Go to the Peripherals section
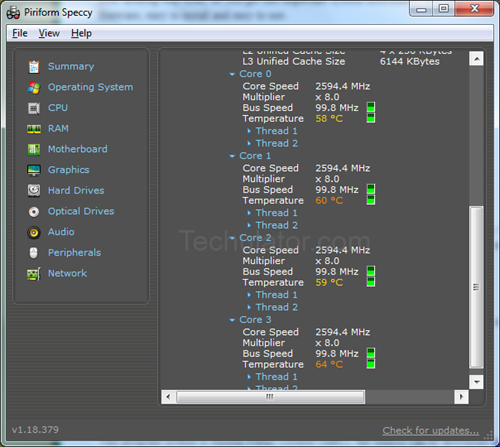 pos(74,253)
